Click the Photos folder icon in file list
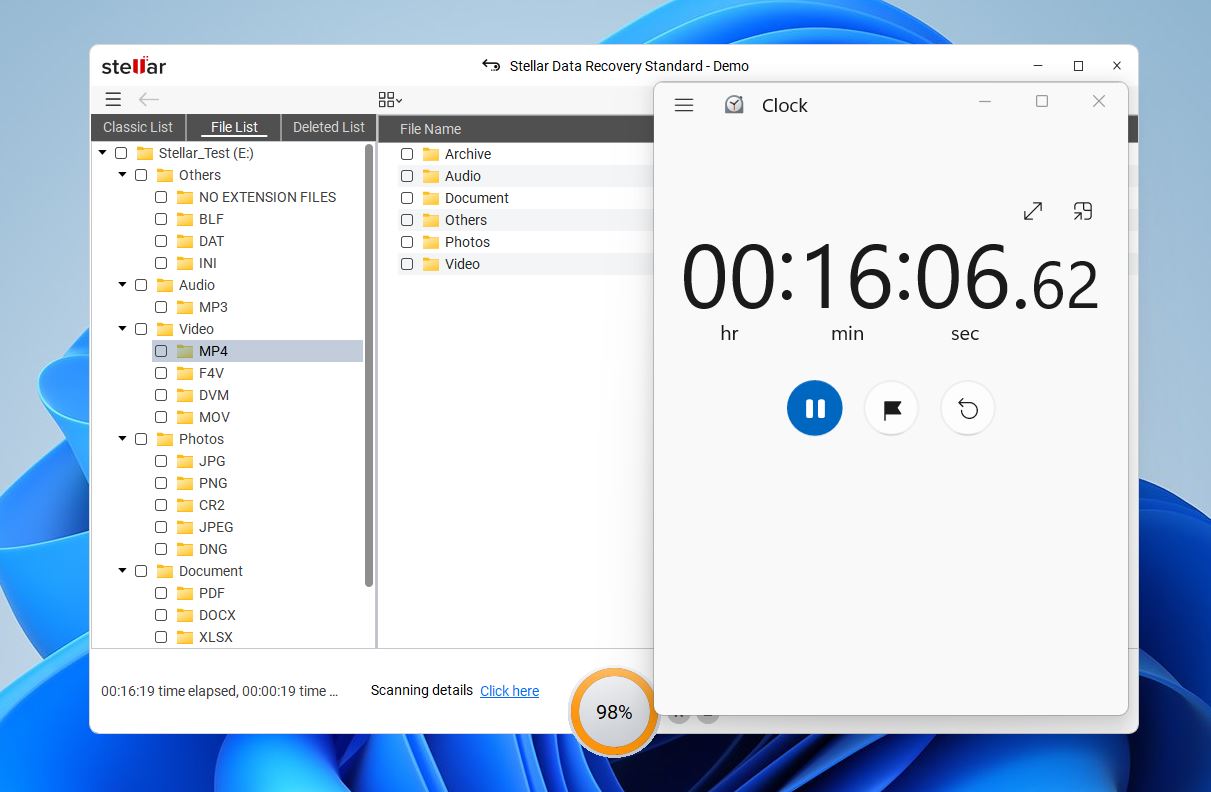The image size is (1211, 792). pyautogui.click(x=431, y=242)
